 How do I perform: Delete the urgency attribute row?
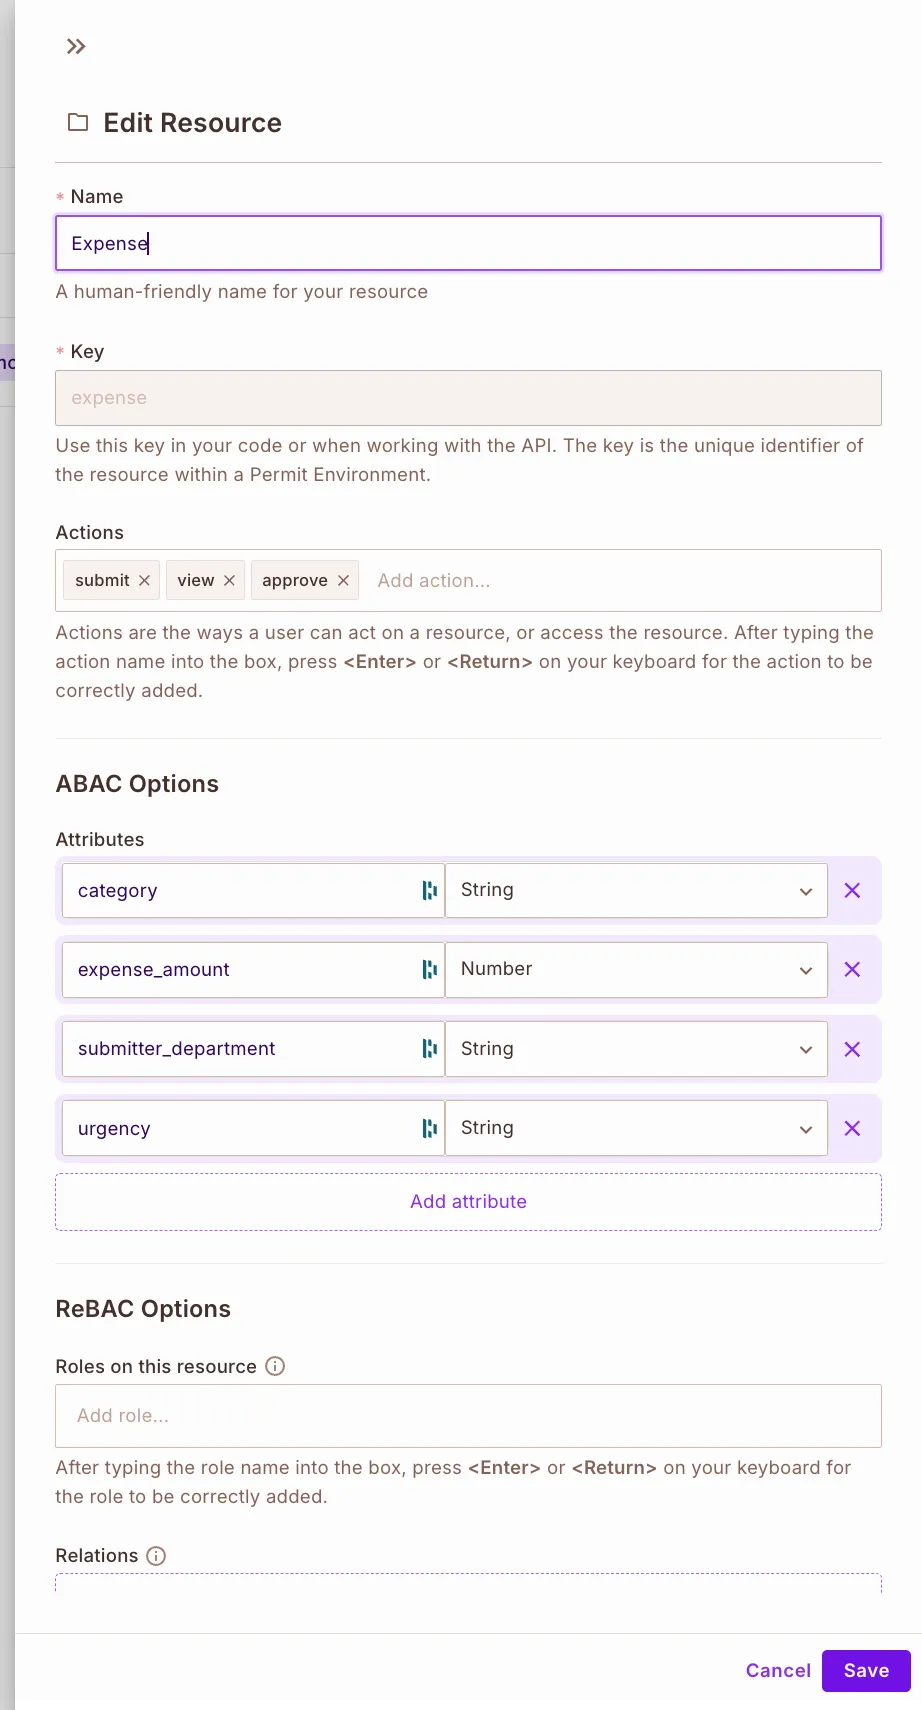click(x=852, y=1128)
